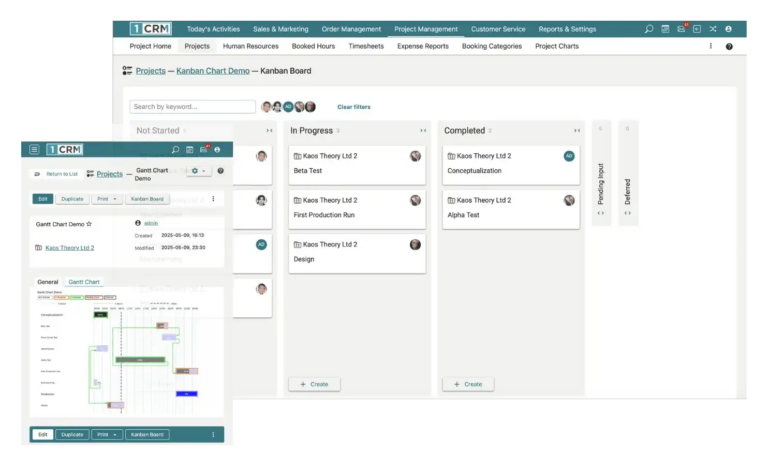Open Human Resources tab

tap(250, 46)
